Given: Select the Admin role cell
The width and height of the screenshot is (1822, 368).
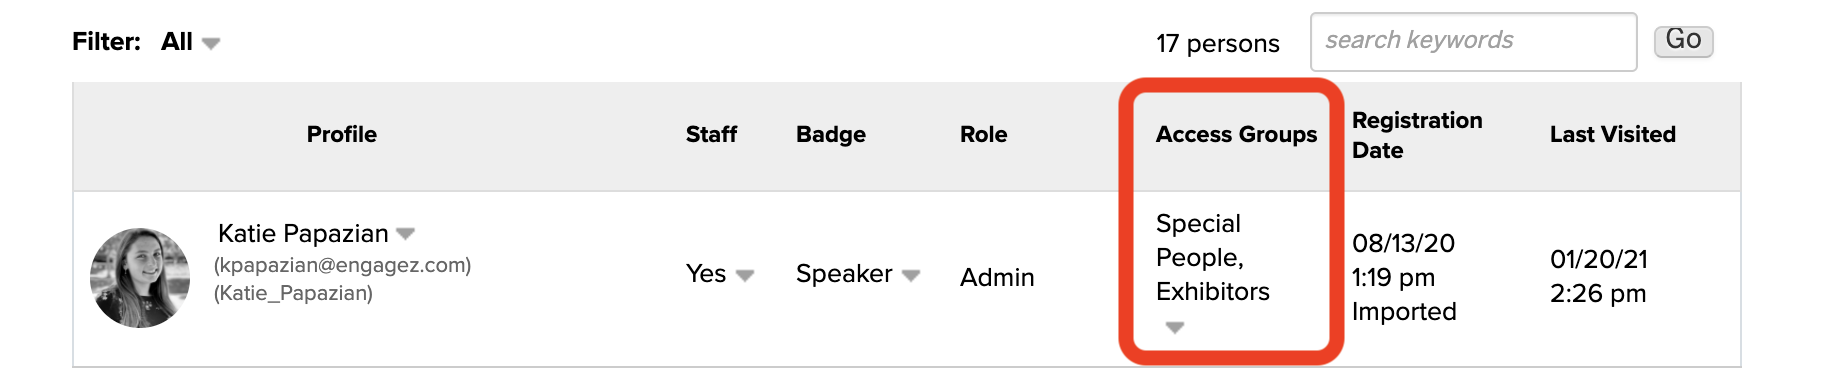Looking at the screenshot, I should tap(997, 277).
